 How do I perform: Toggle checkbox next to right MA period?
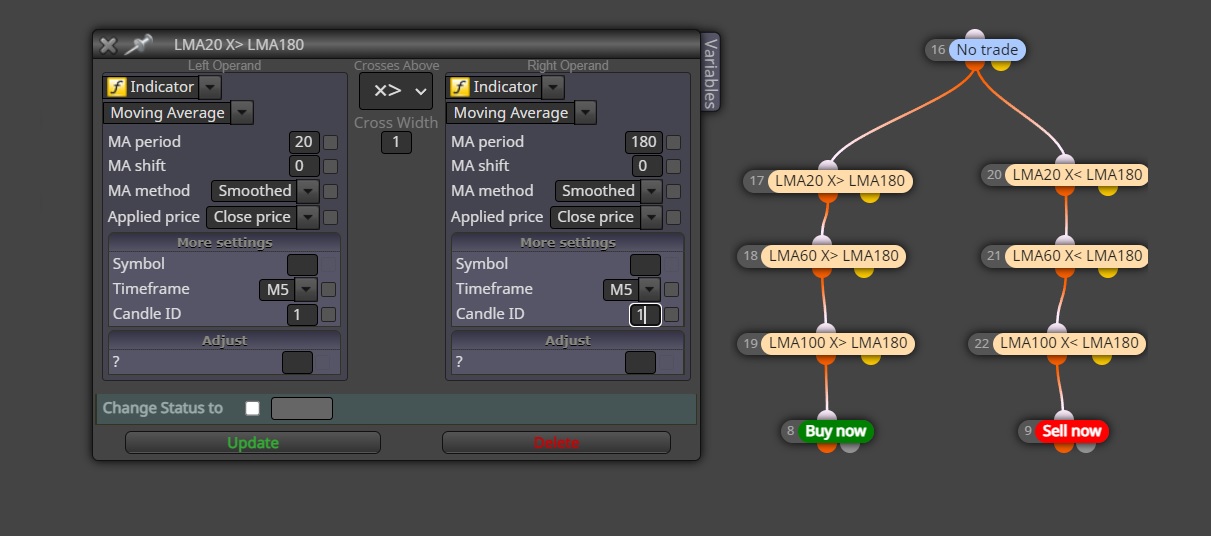pyautogui.click(x=673, y=142)
